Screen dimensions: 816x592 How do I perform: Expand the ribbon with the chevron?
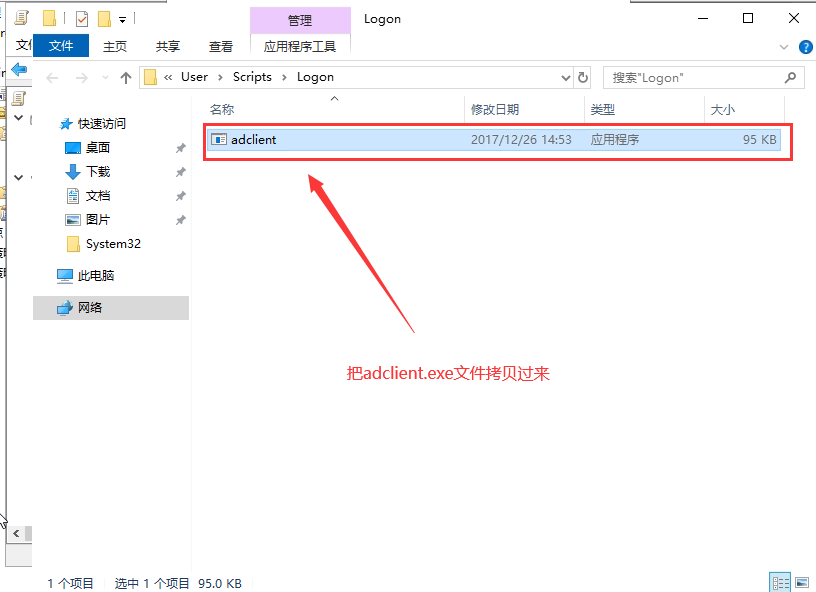click(784, 46)
